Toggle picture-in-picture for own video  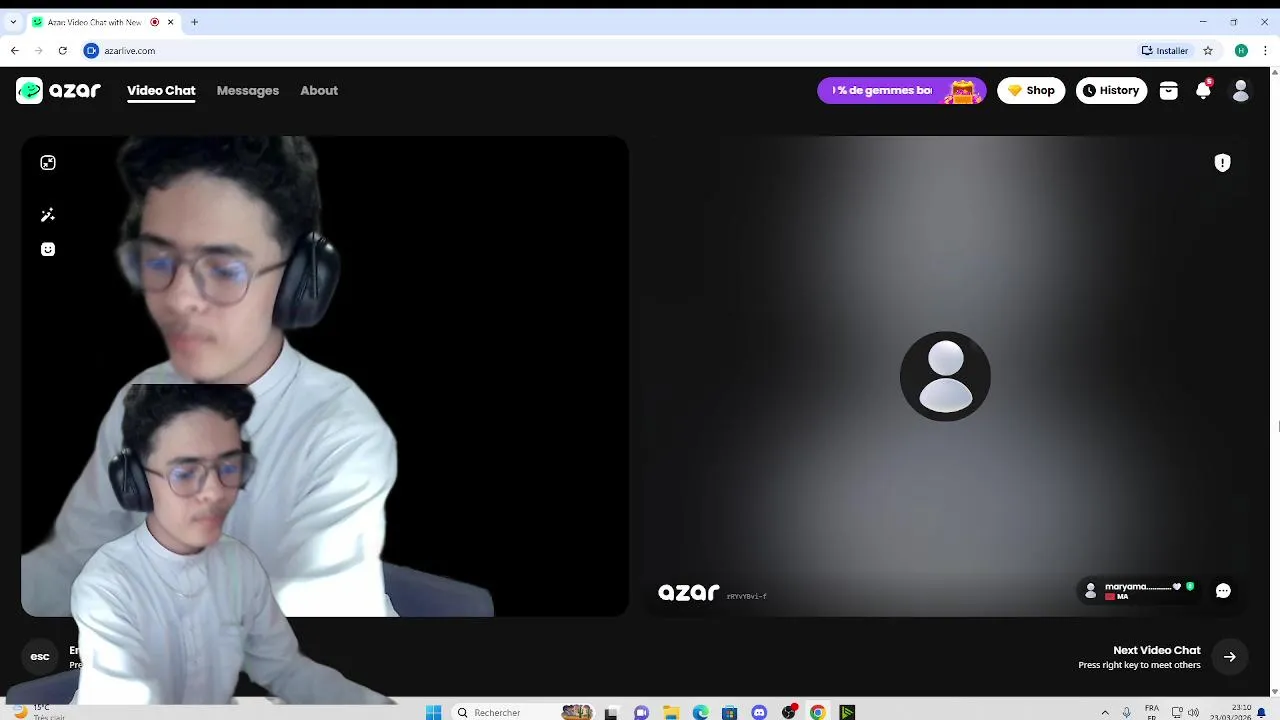click(48, 163)
